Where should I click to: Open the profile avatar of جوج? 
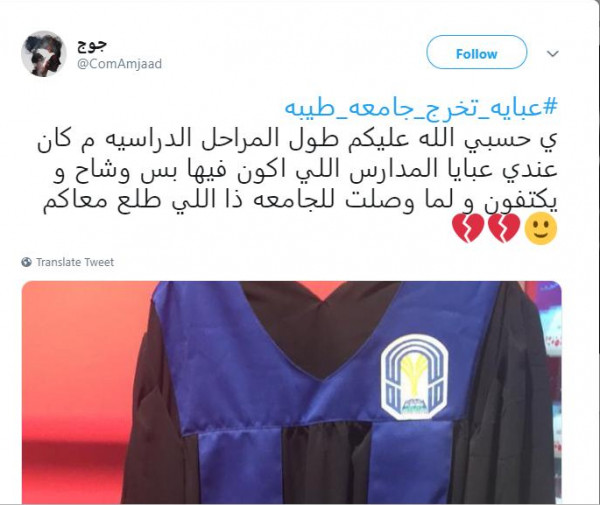(44, 54)
